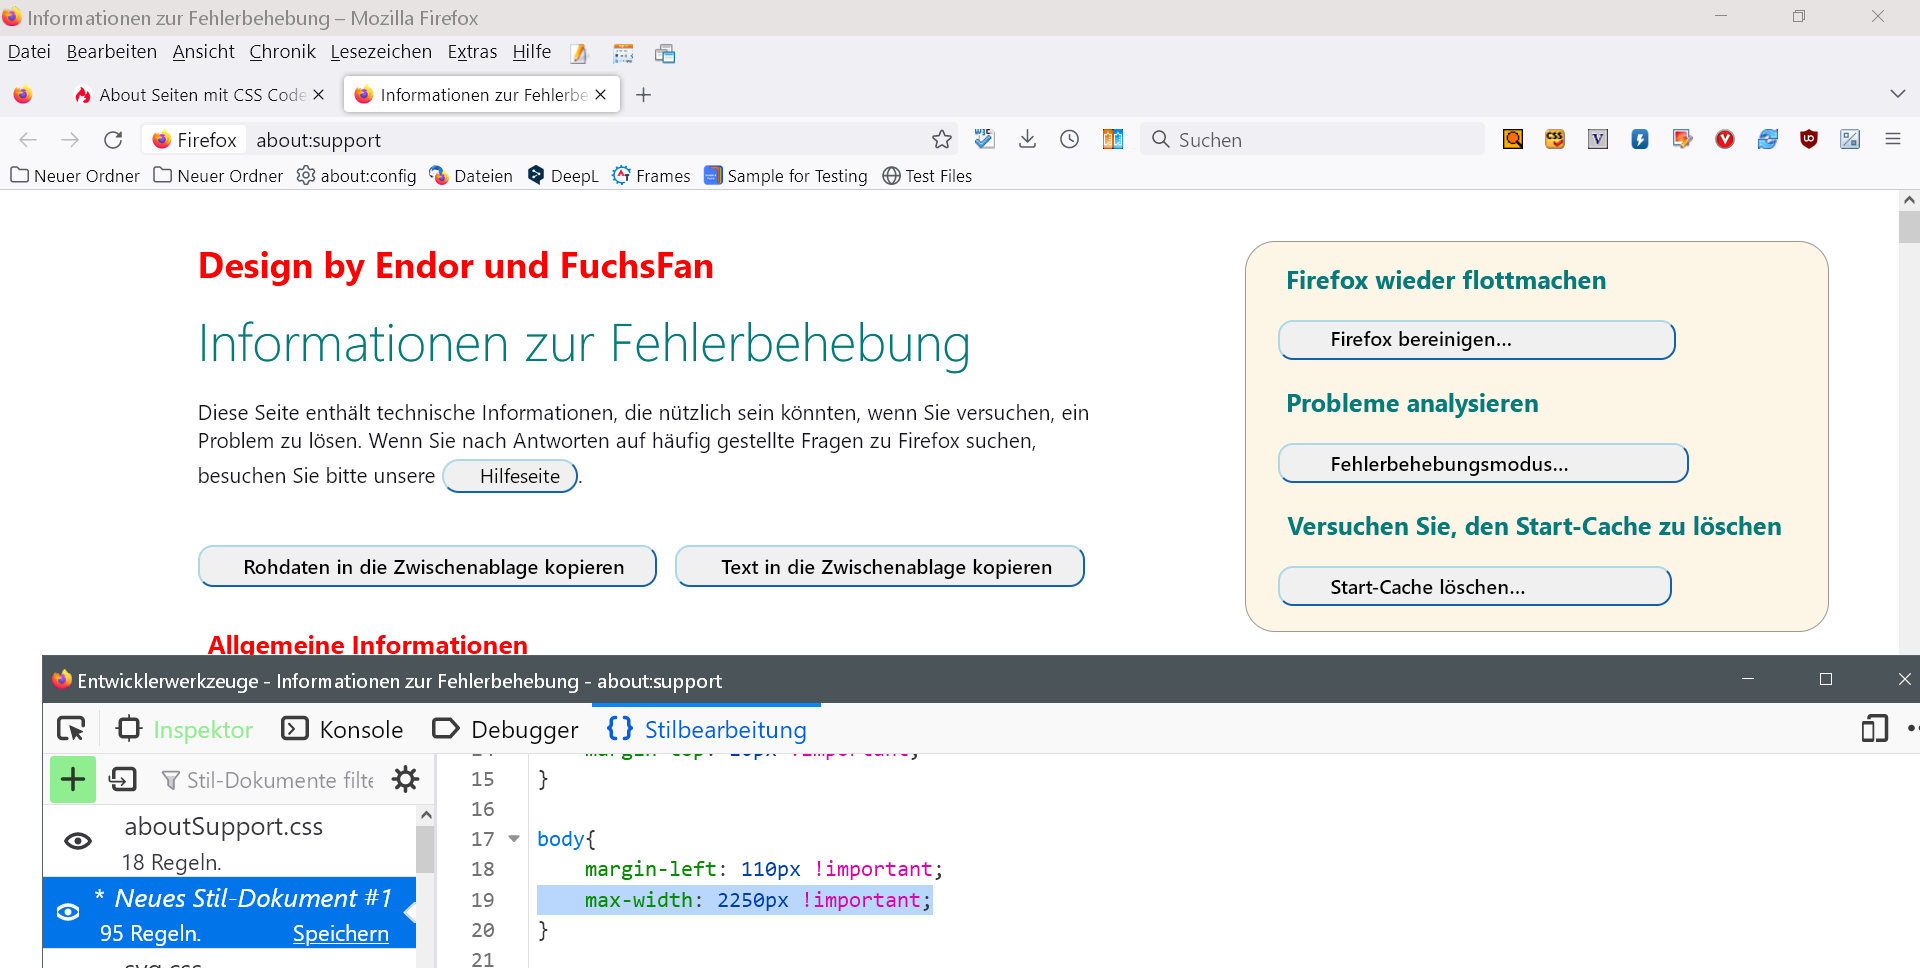This screenshot has height=968, width=1920.
Task: Bookmark this page with the star icon
Action: 941,140
